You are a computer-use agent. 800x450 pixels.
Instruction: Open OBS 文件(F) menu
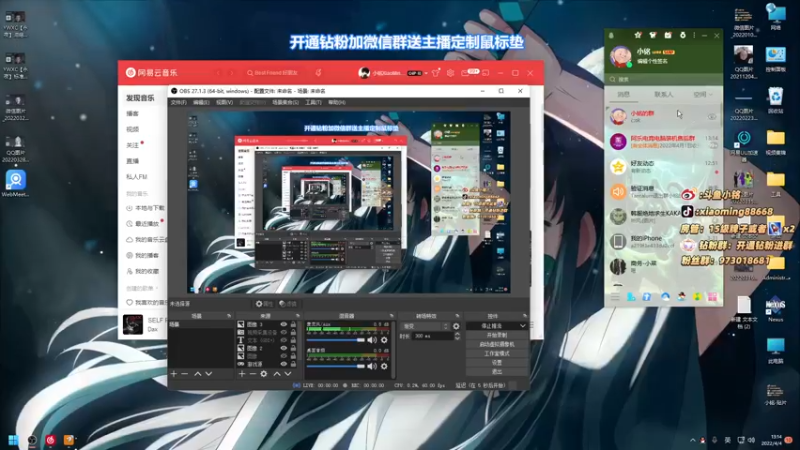179,103
